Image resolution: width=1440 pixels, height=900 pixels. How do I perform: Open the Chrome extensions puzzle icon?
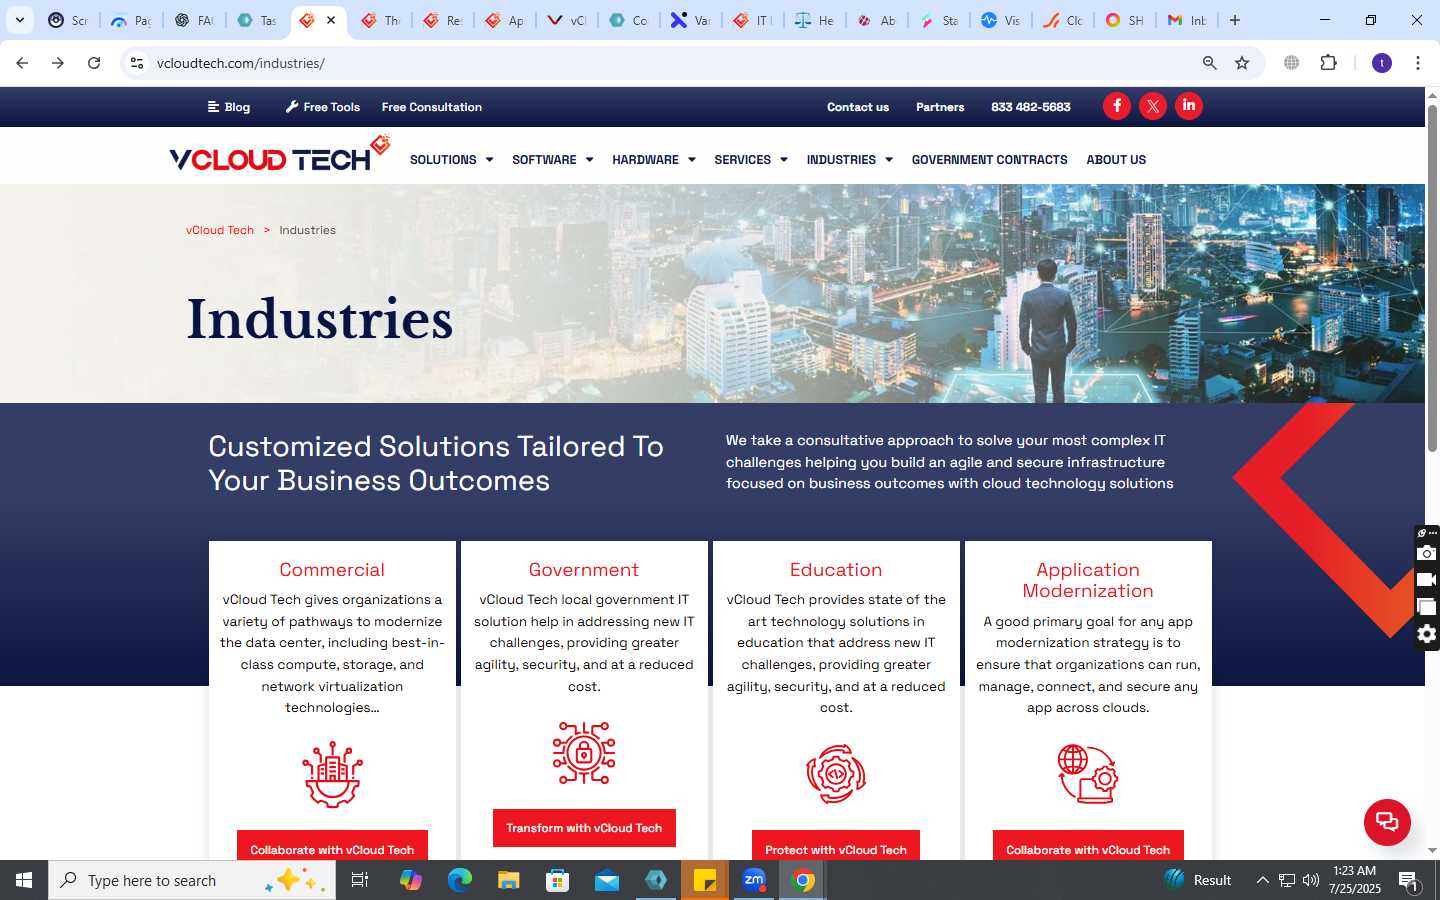pos(1328,63)
